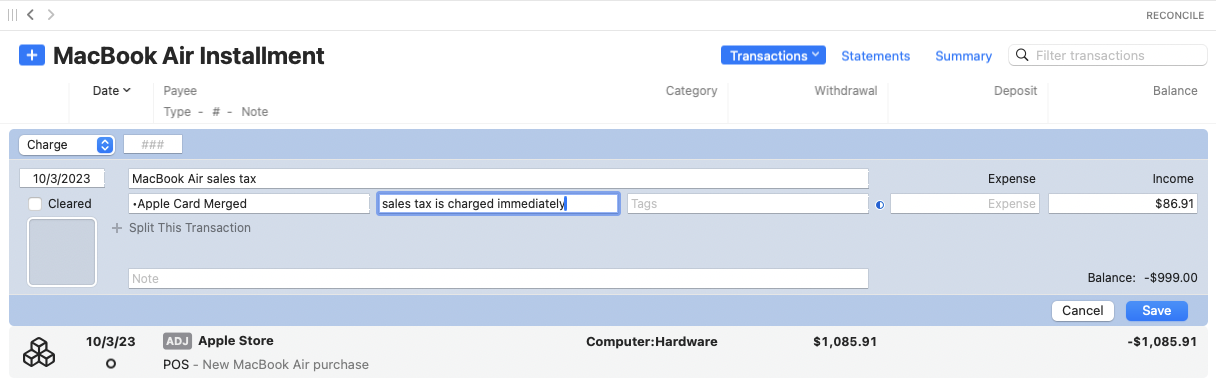Click the search magnifier icon

[x=1023, y=56]
